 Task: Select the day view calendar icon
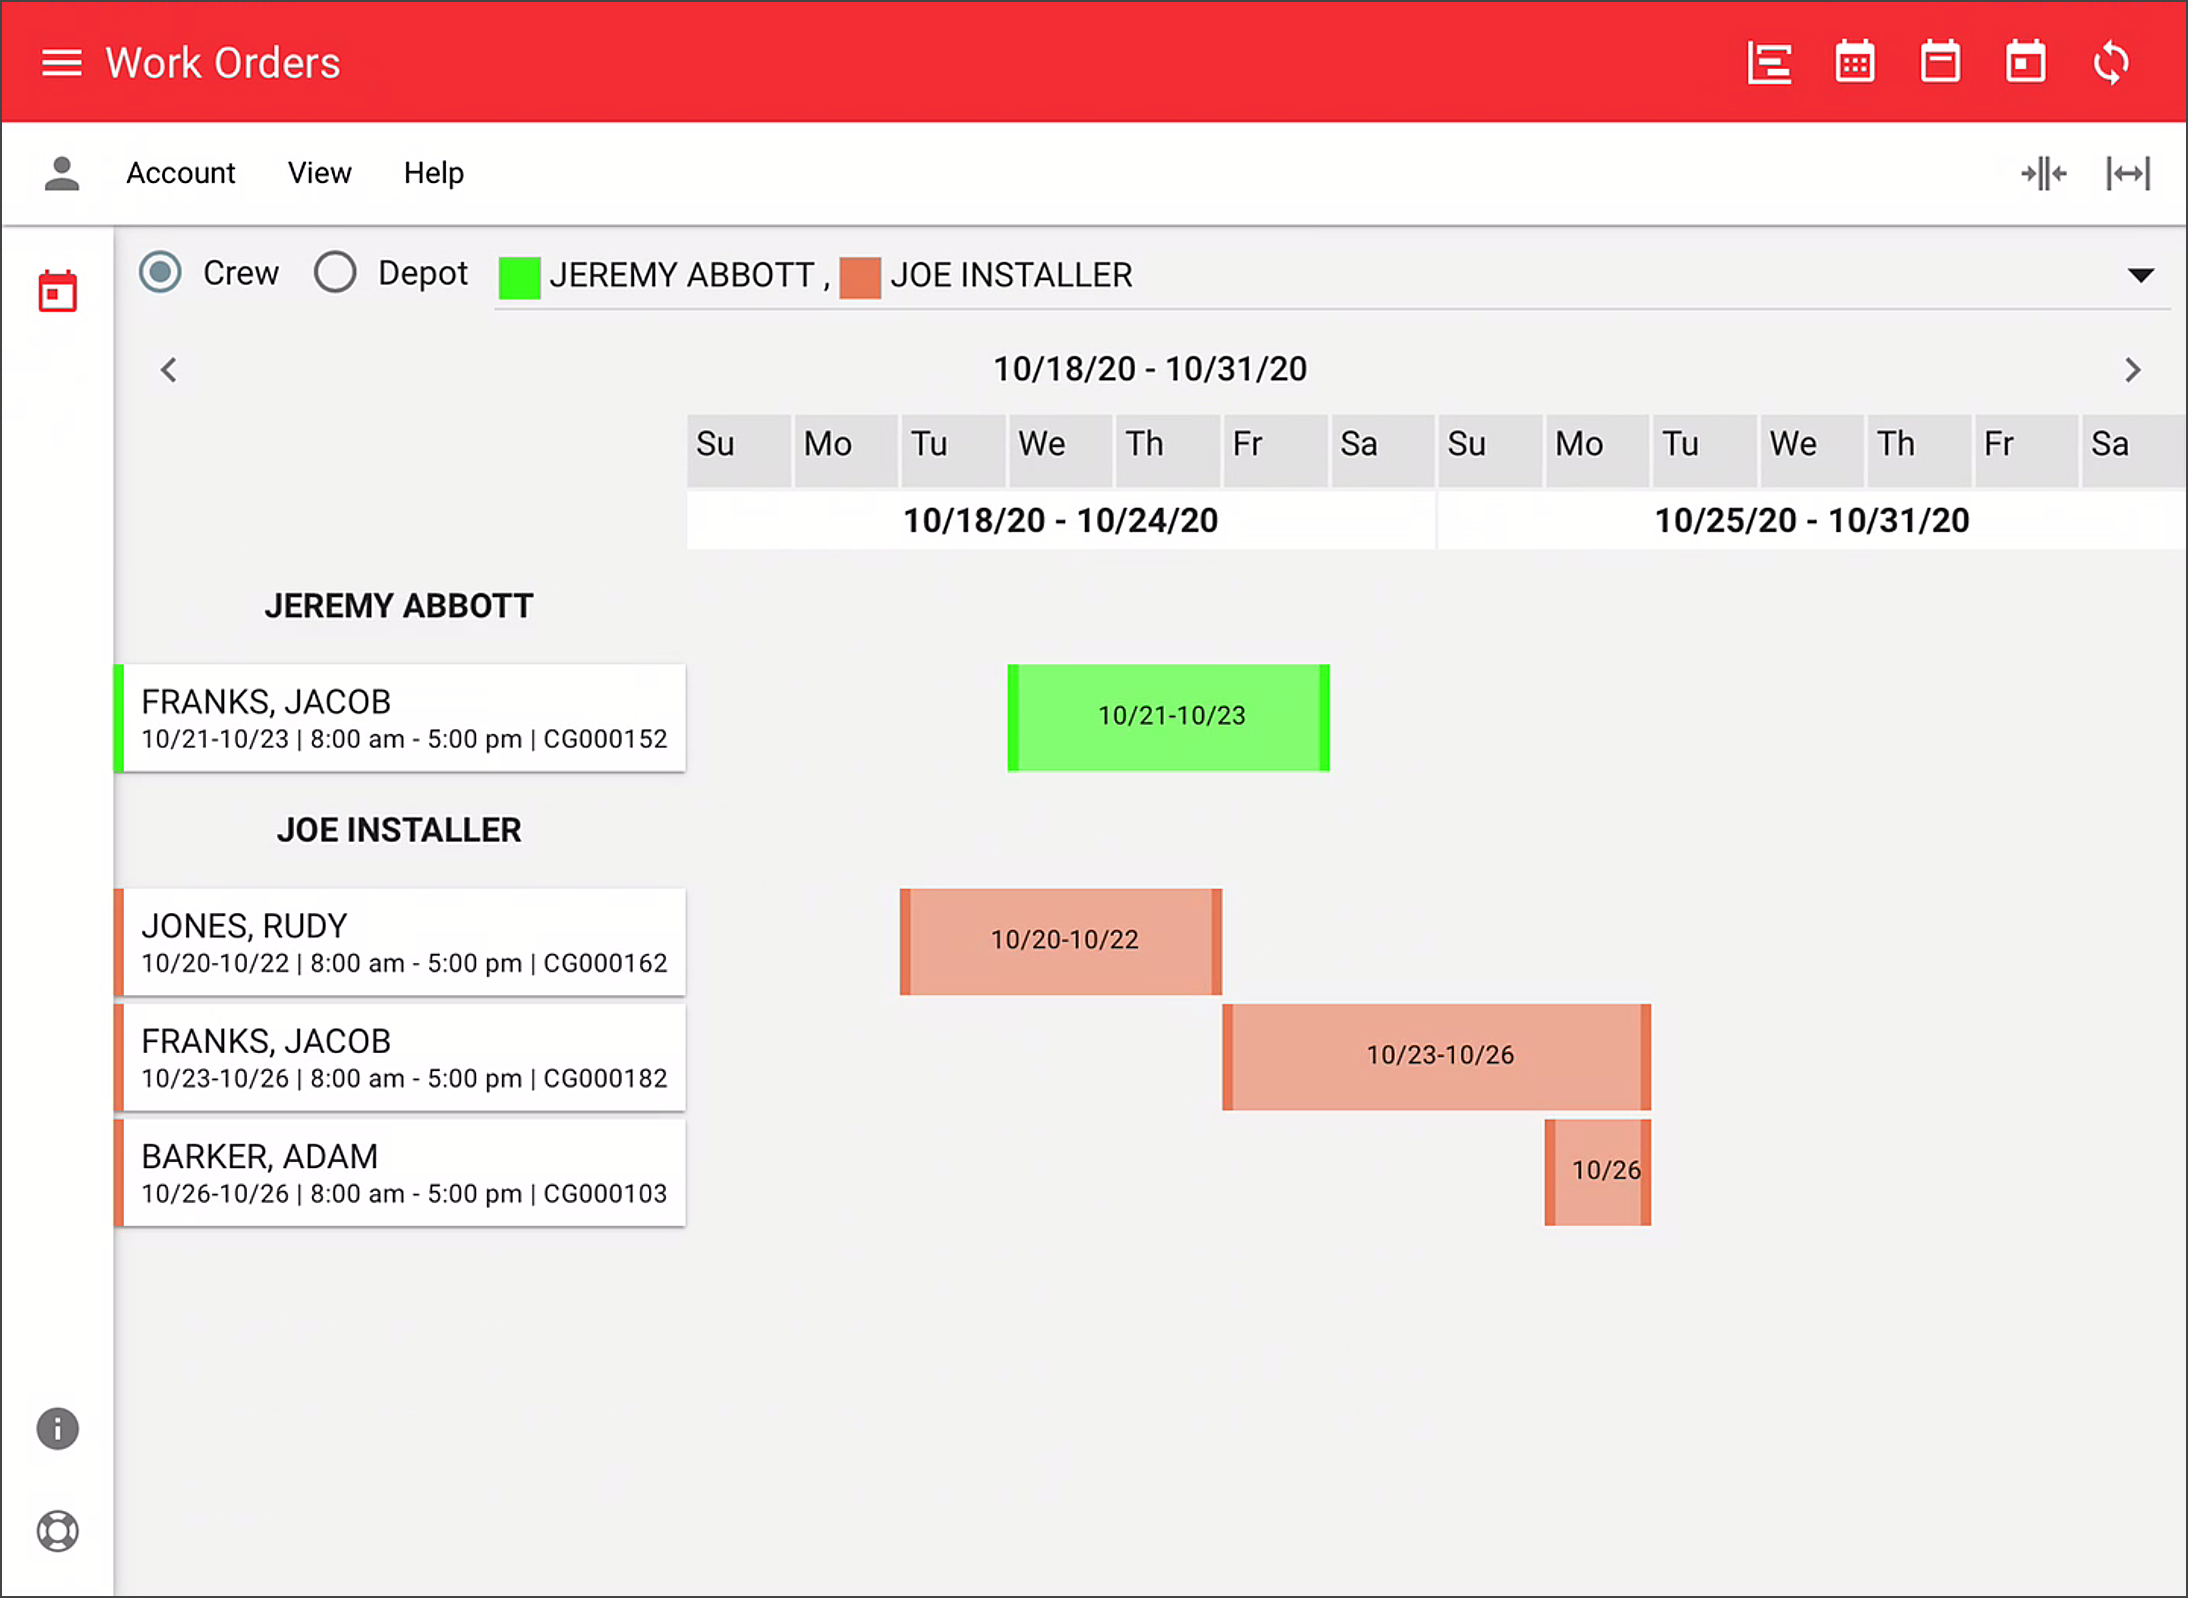point(2026,61)
